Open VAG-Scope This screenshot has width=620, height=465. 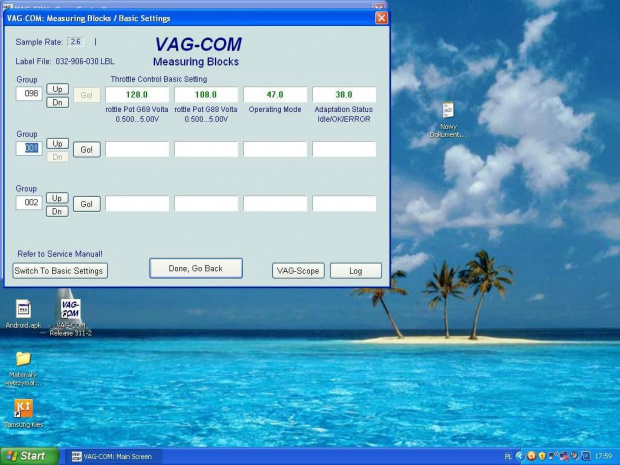point(298,271)
